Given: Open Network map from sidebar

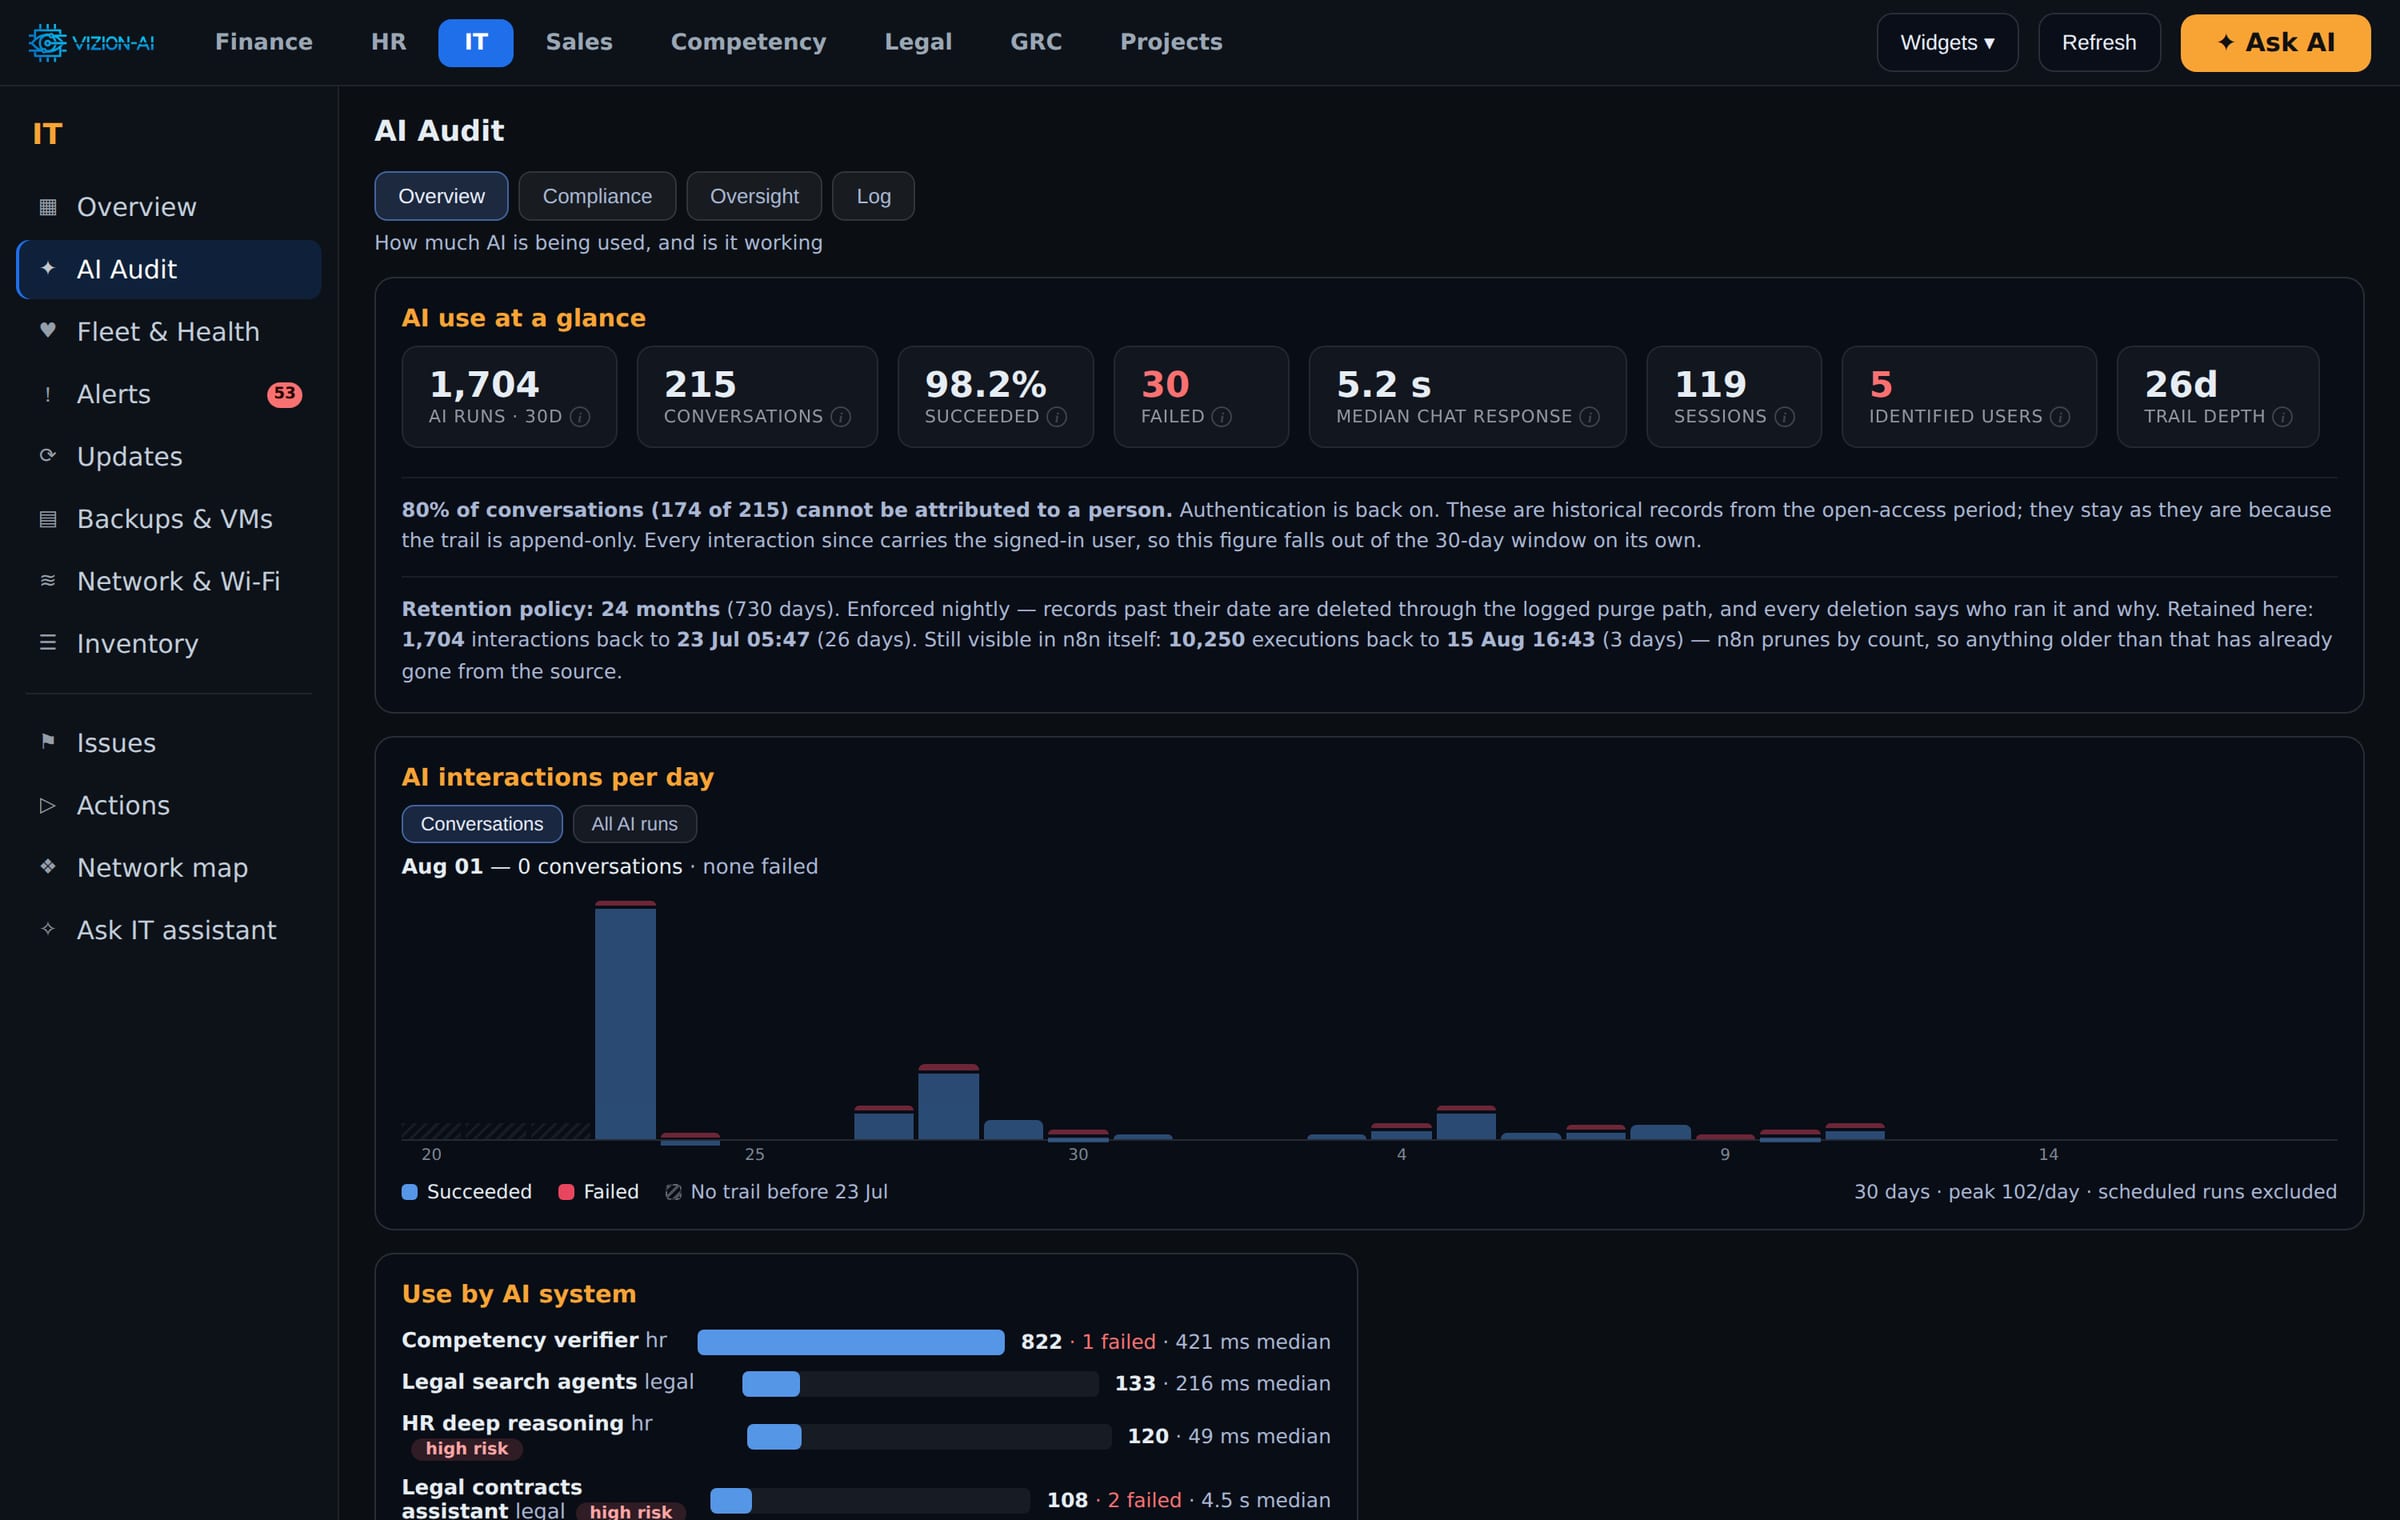Looking at the screenshot, I should pos(168,867).
